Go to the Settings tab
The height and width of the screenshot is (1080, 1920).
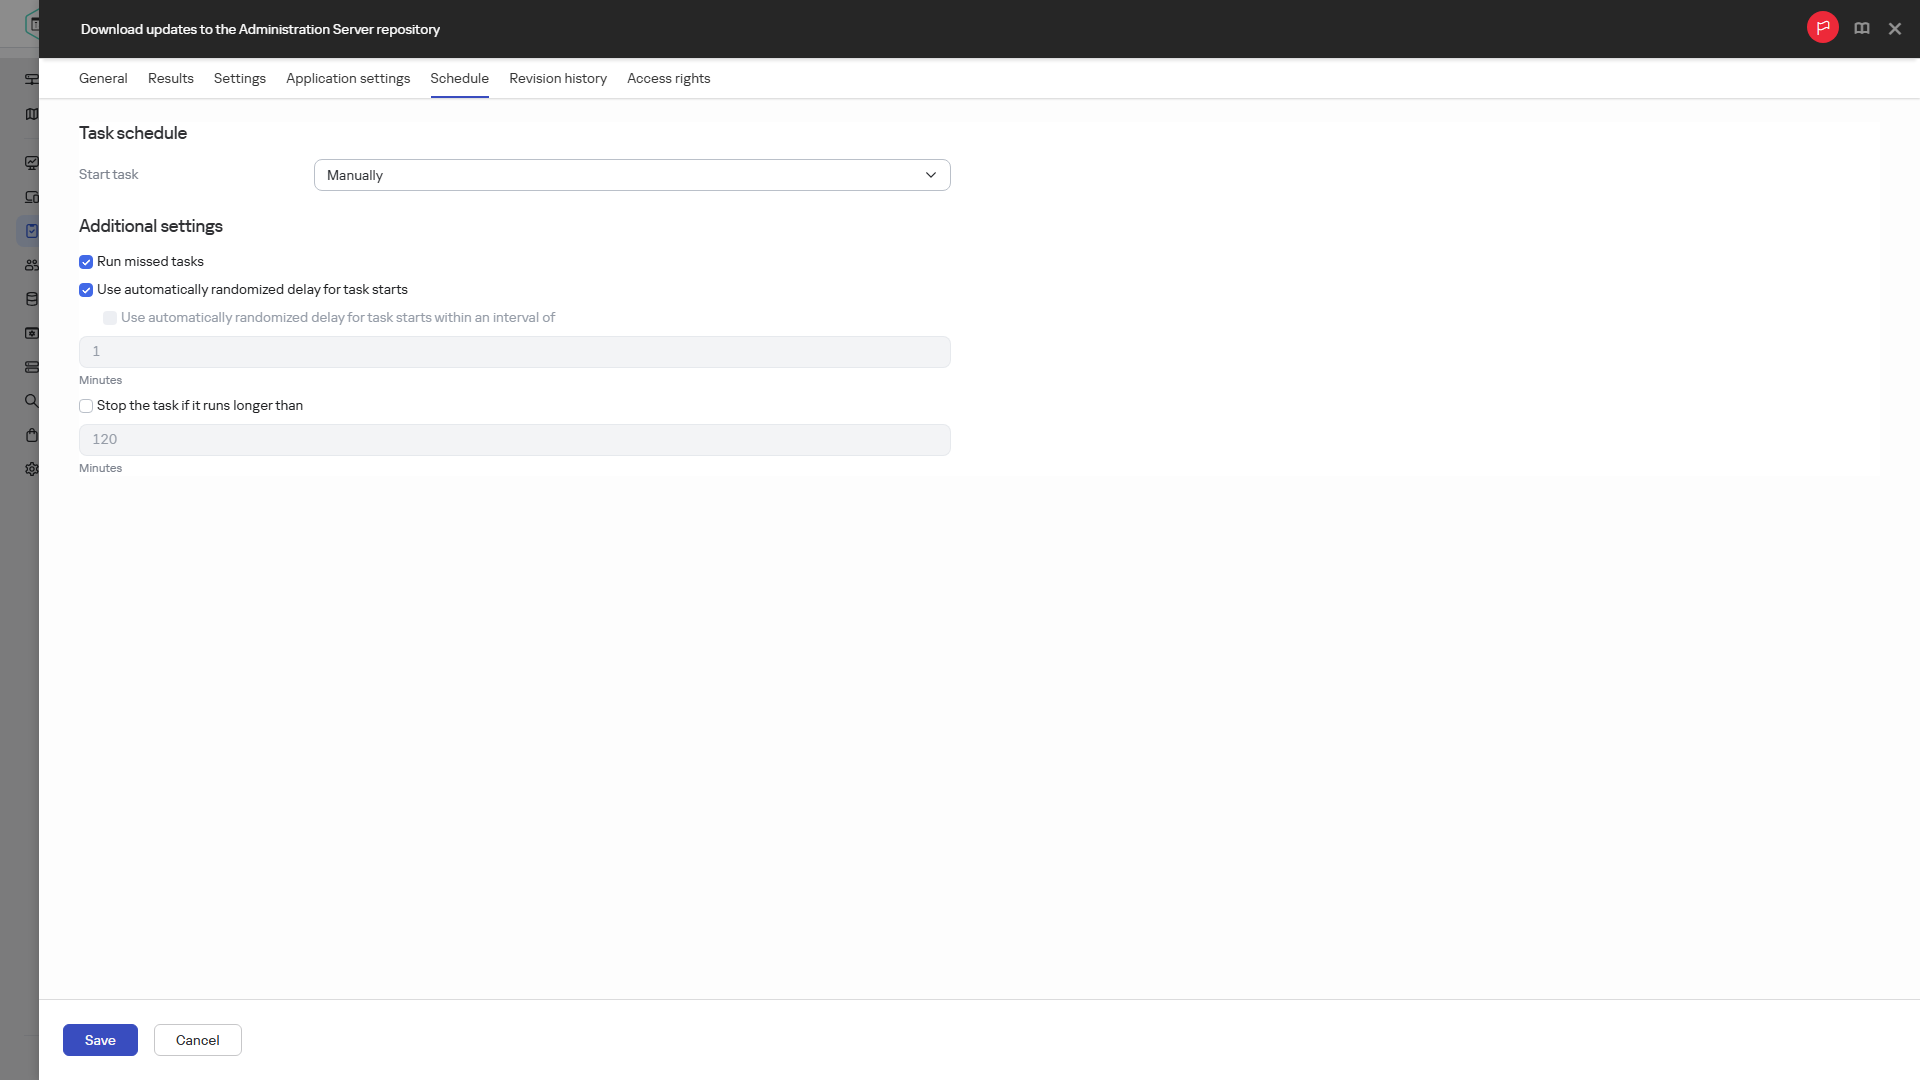point(240,78)
